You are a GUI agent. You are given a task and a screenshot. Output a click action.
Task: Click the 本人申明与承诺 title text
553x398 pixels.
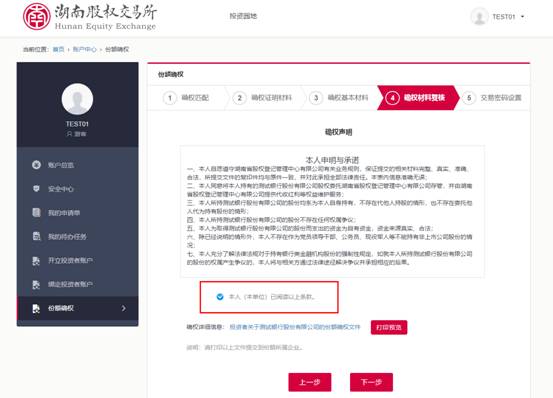pos(332,160)
